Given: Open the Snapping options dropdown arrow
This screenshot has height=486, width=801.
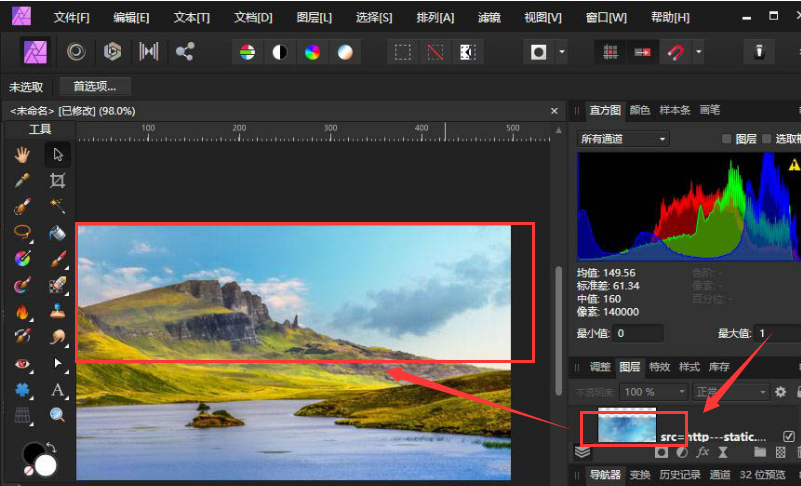Looking at the screenshot, I should 698,52.
